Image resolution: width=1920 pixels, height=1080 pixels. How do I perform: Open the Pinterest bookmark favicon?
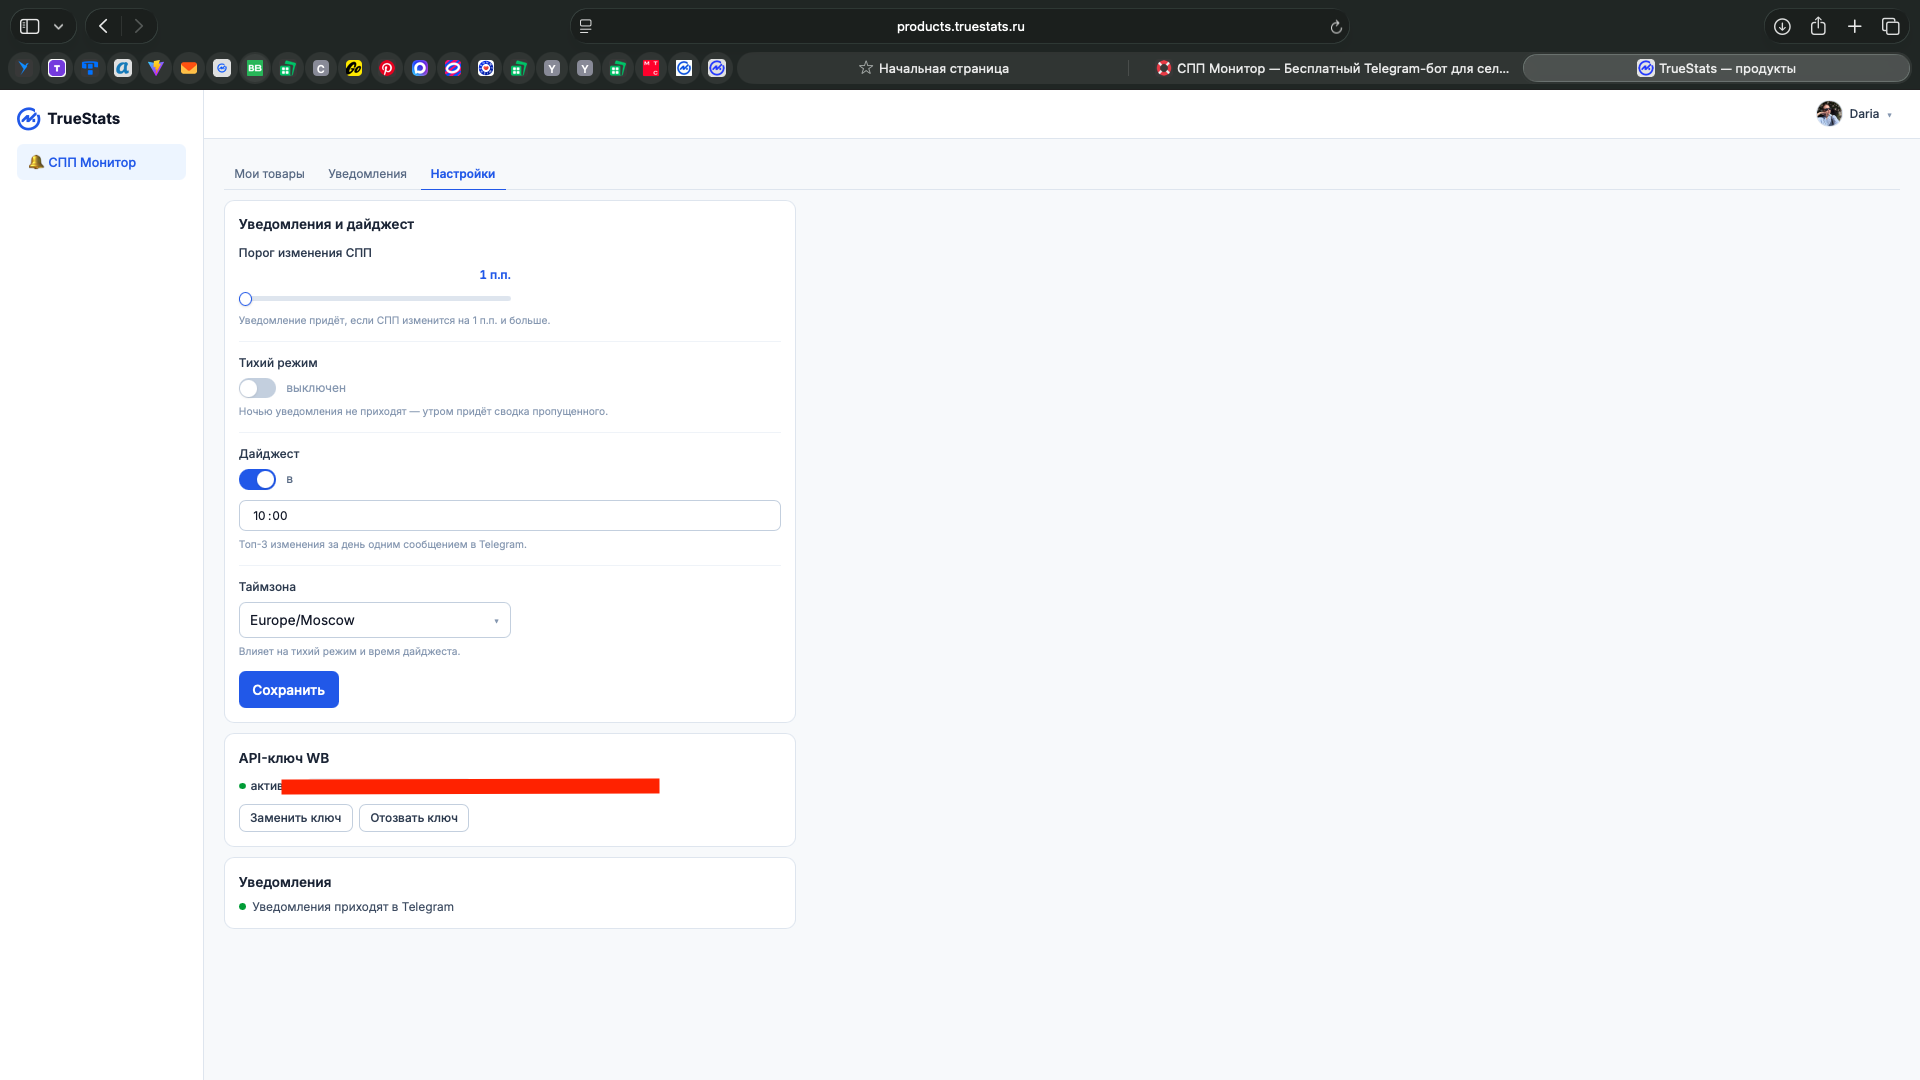pos(387,68)
